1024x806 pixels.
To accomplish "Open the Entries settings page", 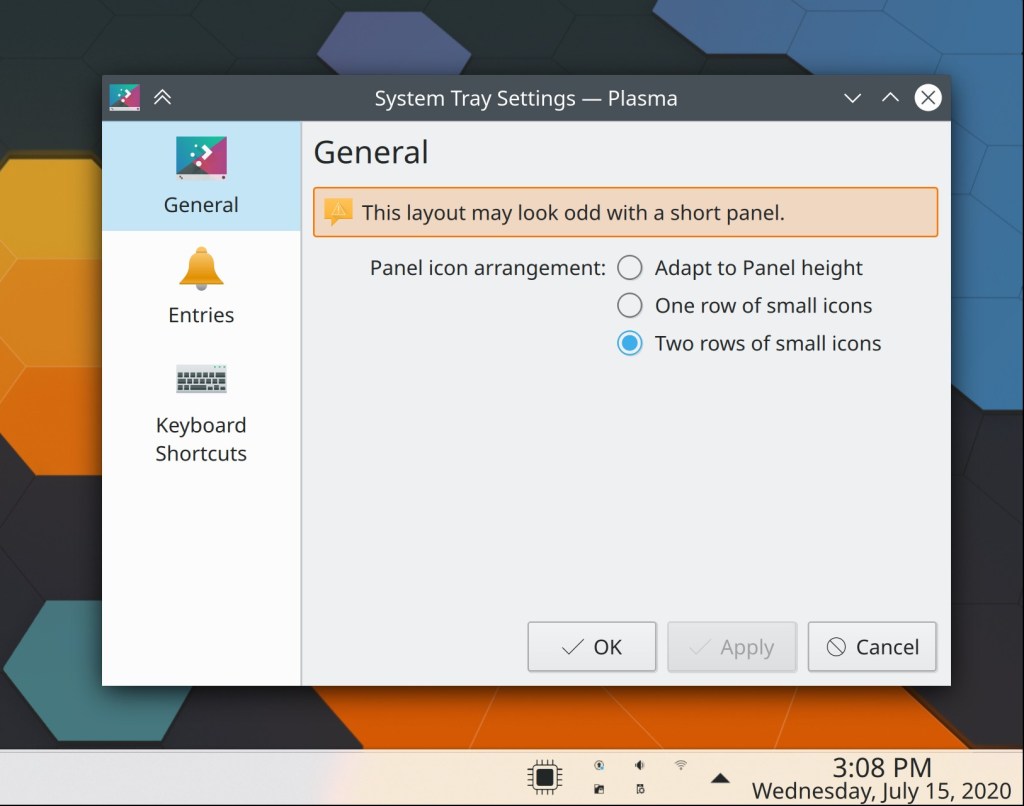I will point(201,286).
